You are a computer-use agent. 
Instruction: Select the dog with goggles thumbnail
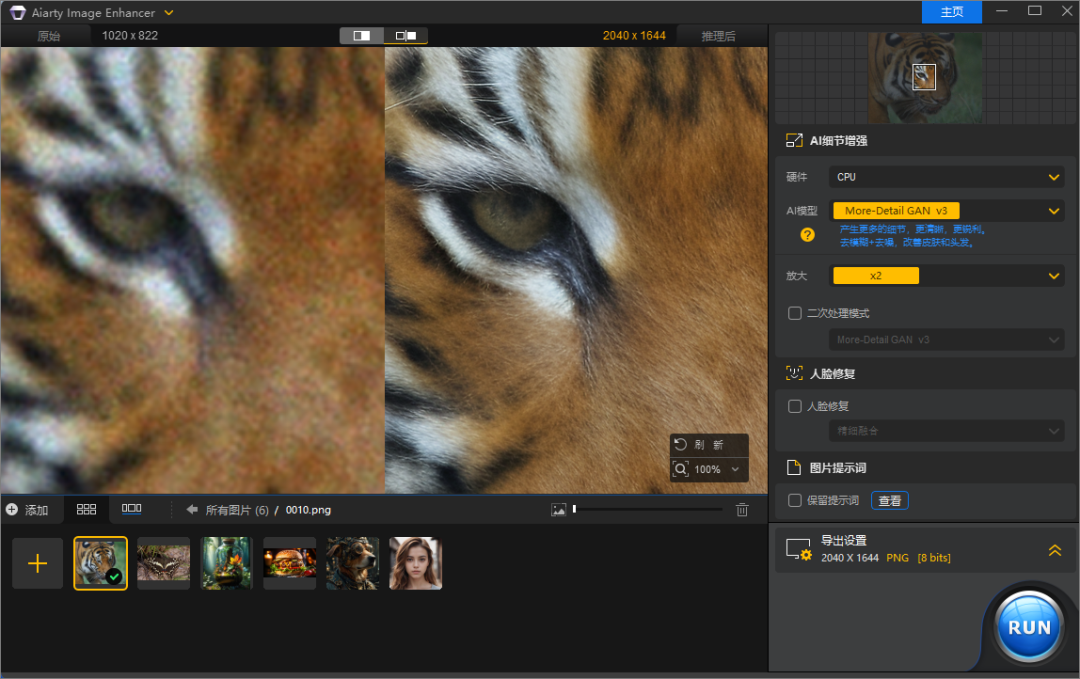click(x=353, y=563)
